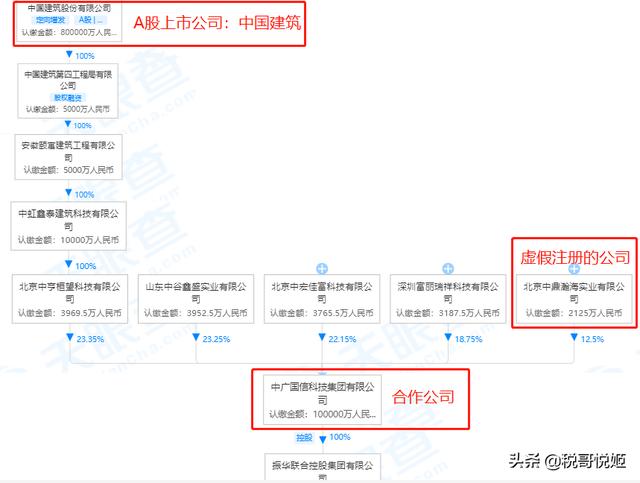The image size is (640, 483).
Task: Click the 22.15% shareholding label
Action: click(342, 339)
